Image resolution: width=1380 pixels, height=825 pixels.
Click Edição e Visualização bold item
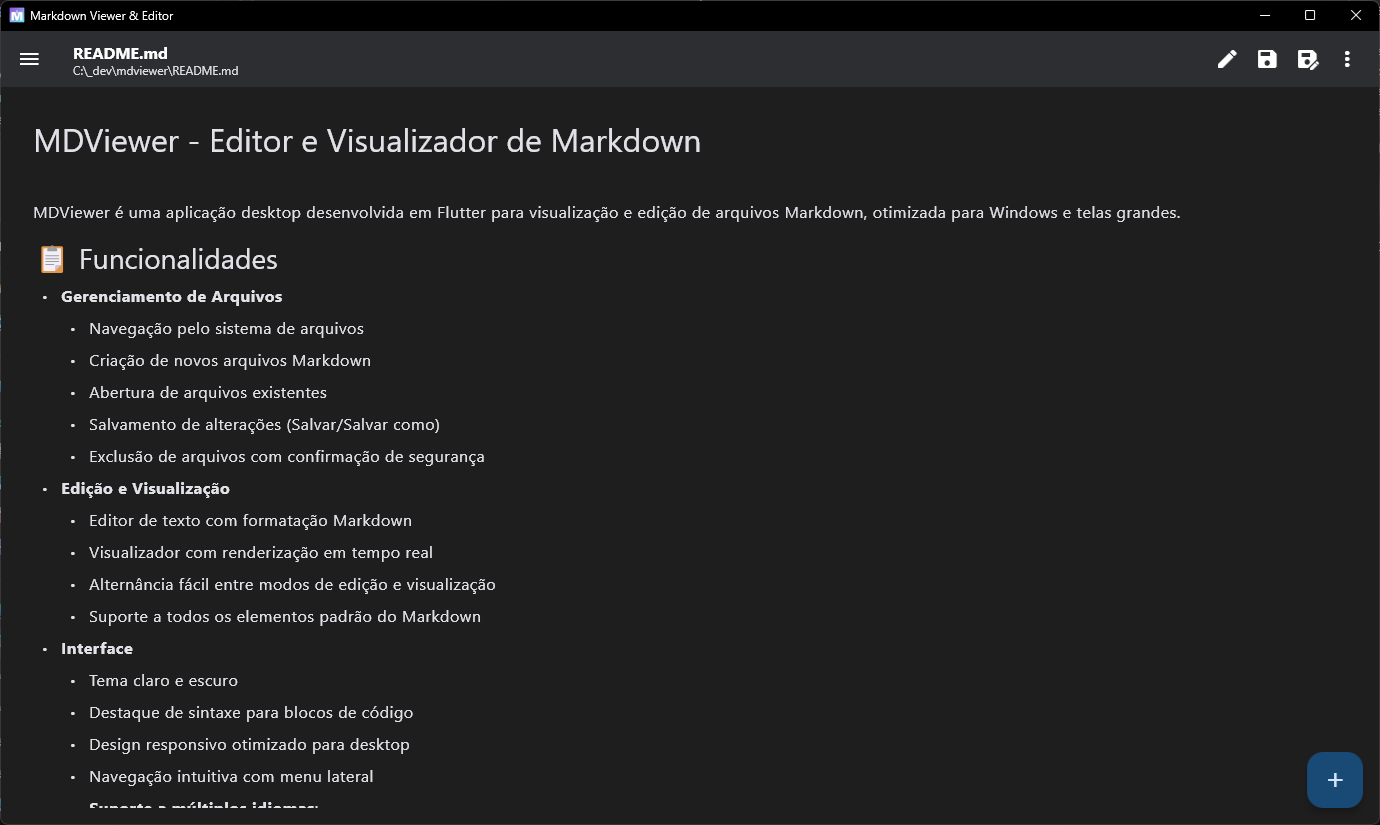[x=145, y=489]
